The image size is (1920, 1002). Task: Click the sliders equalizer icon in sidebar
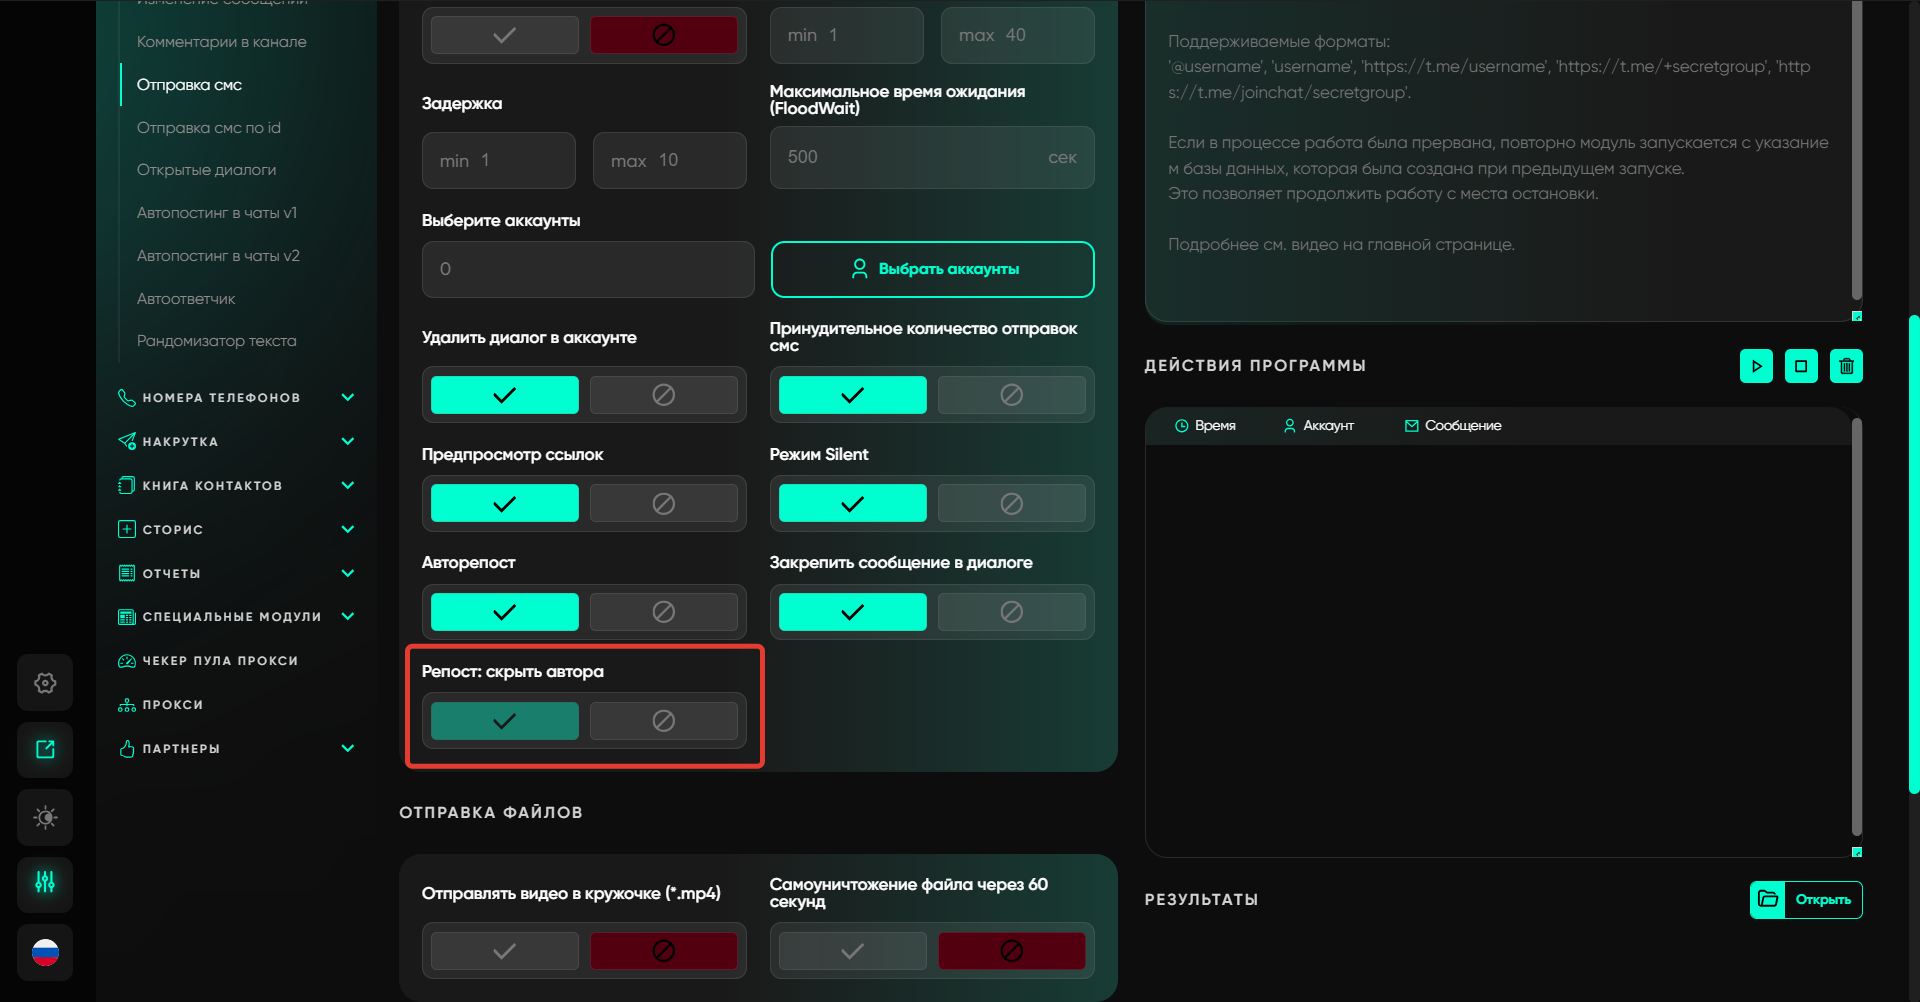click(x=45, y=883)
